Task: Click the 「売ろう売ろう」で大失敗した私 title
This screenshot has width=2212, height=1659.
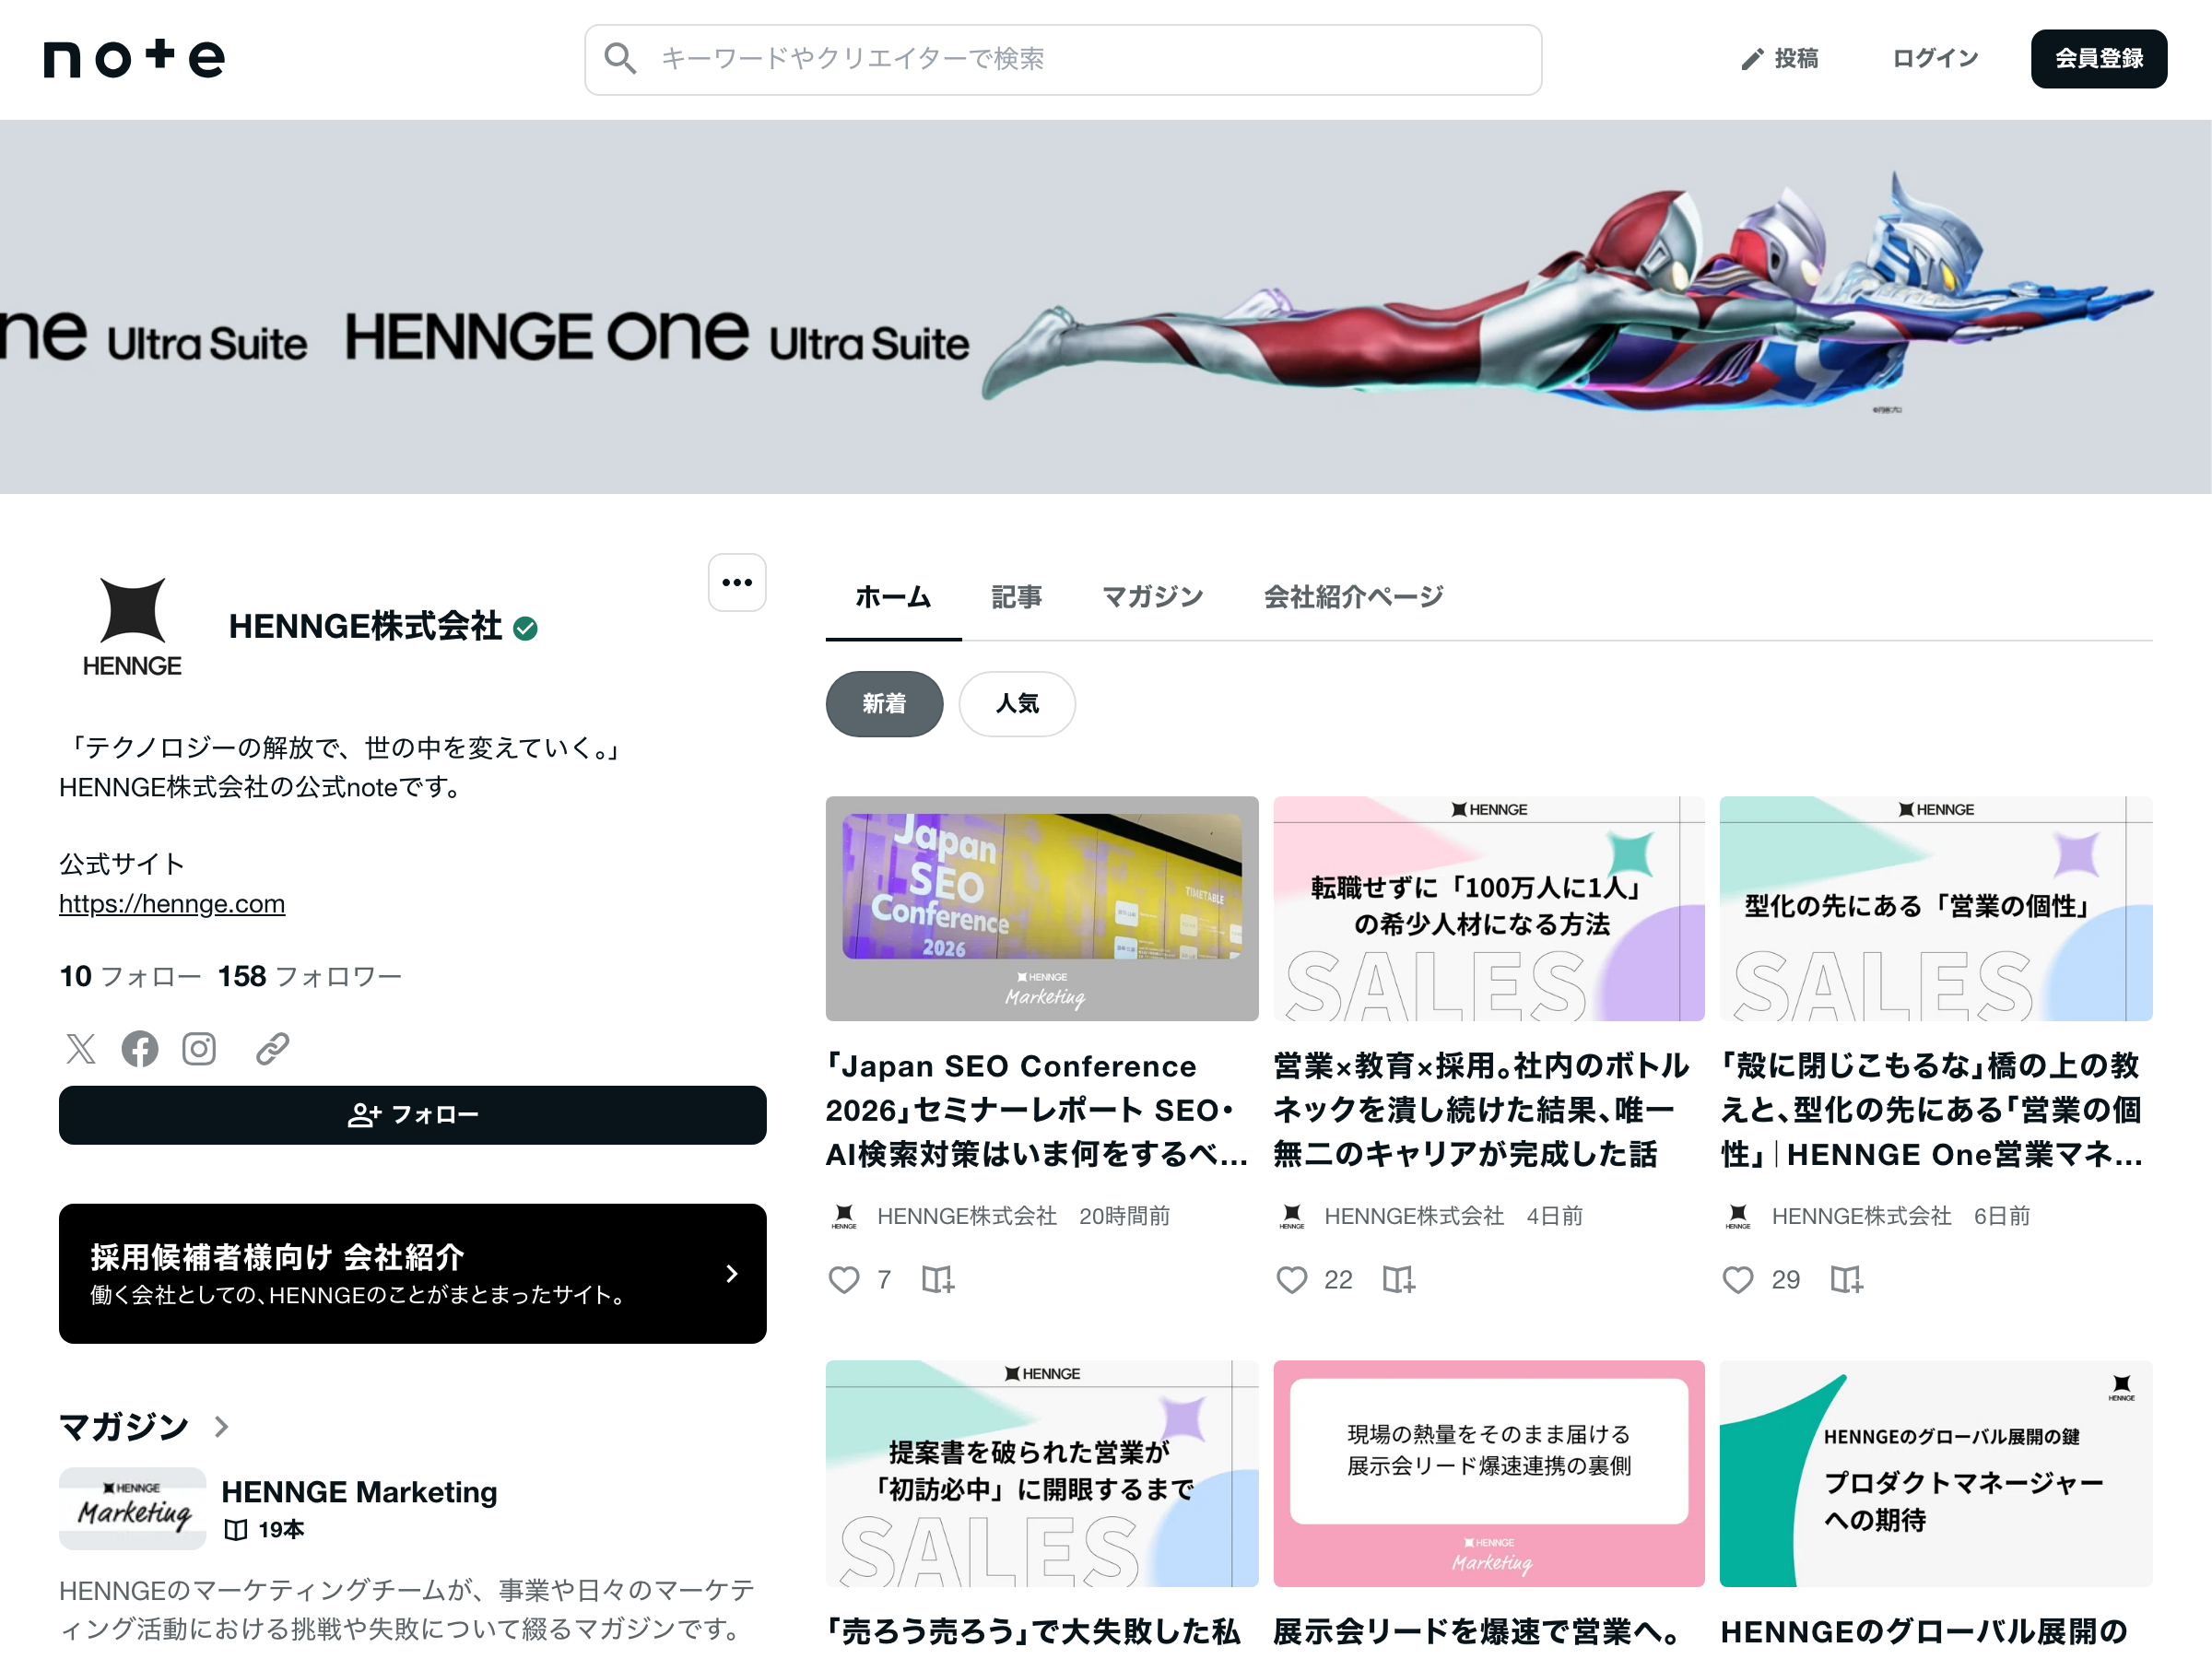Action: (1033, 1631)
